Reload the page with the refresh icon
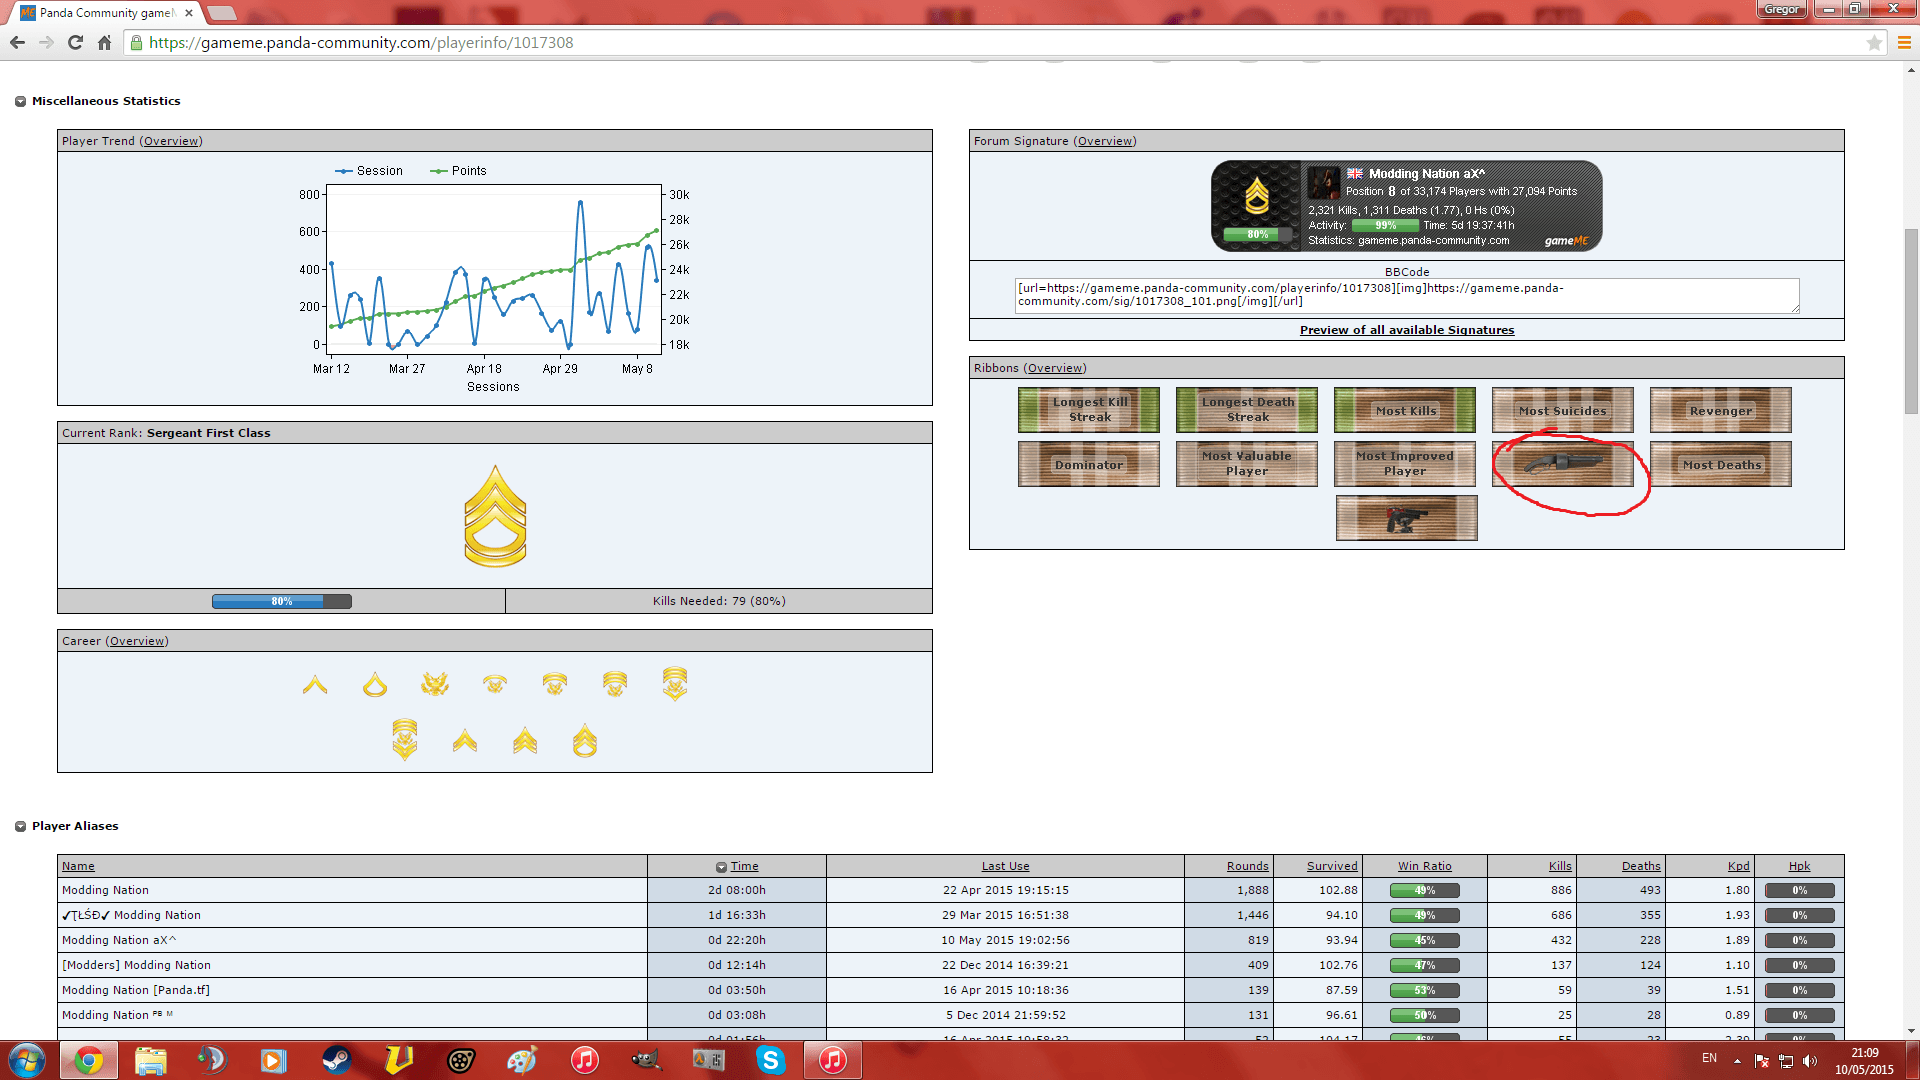Viewport: 1920px width, 1080px height. 75,42
